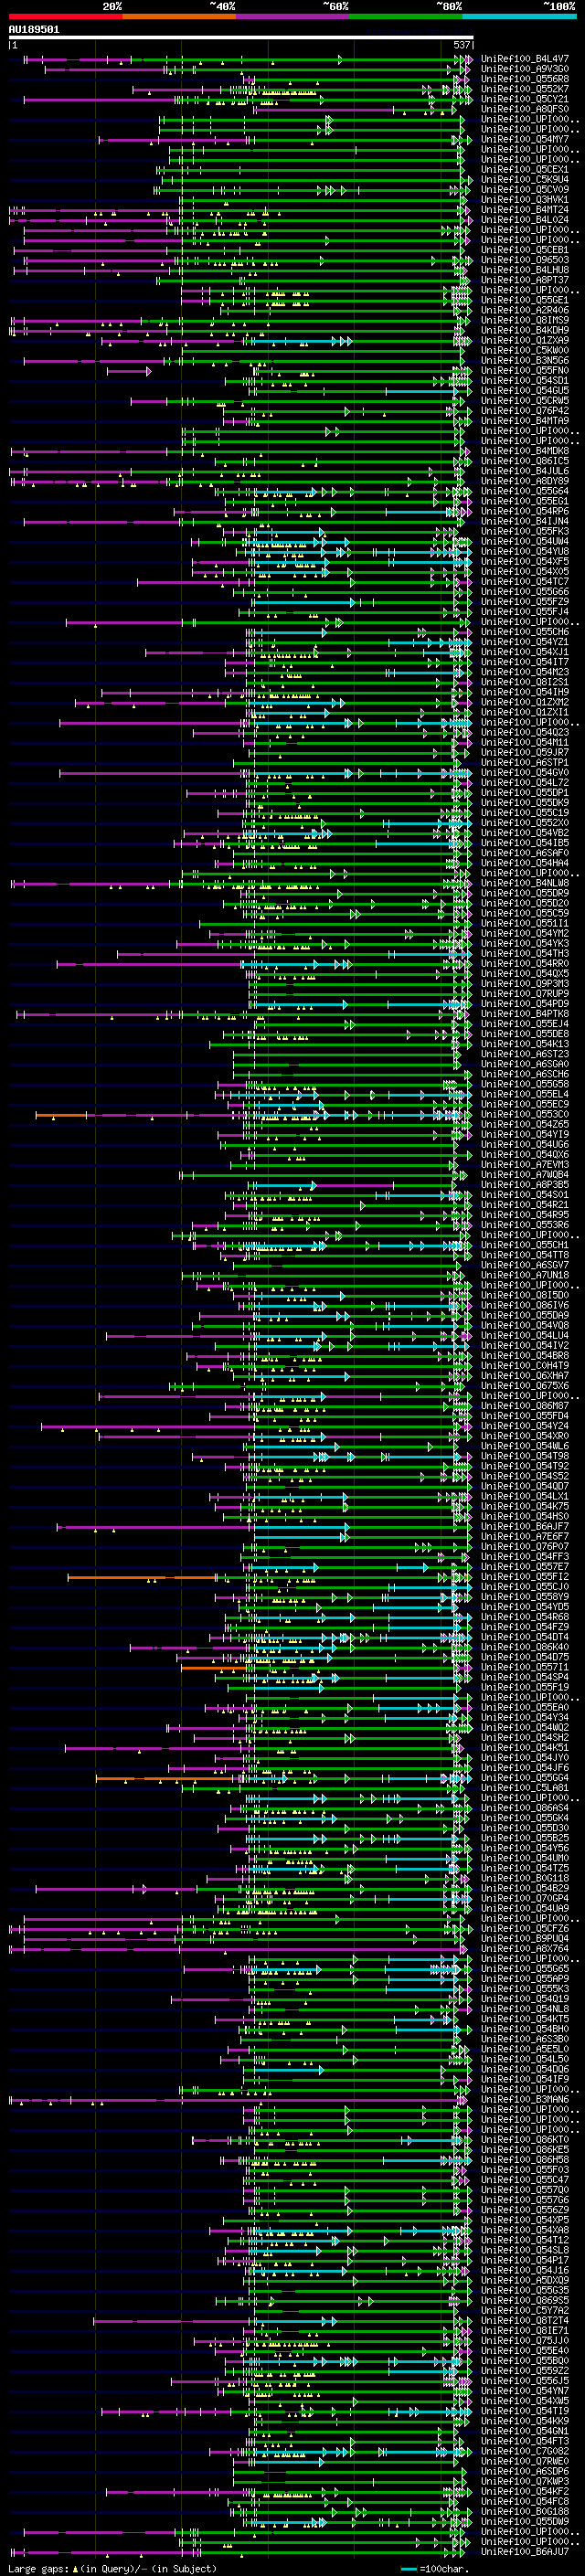The height and width of the screenshot is (2576, 585).
Task: Open UniRef100_Q55GE1 entry
Action: (x=525, y=300)
